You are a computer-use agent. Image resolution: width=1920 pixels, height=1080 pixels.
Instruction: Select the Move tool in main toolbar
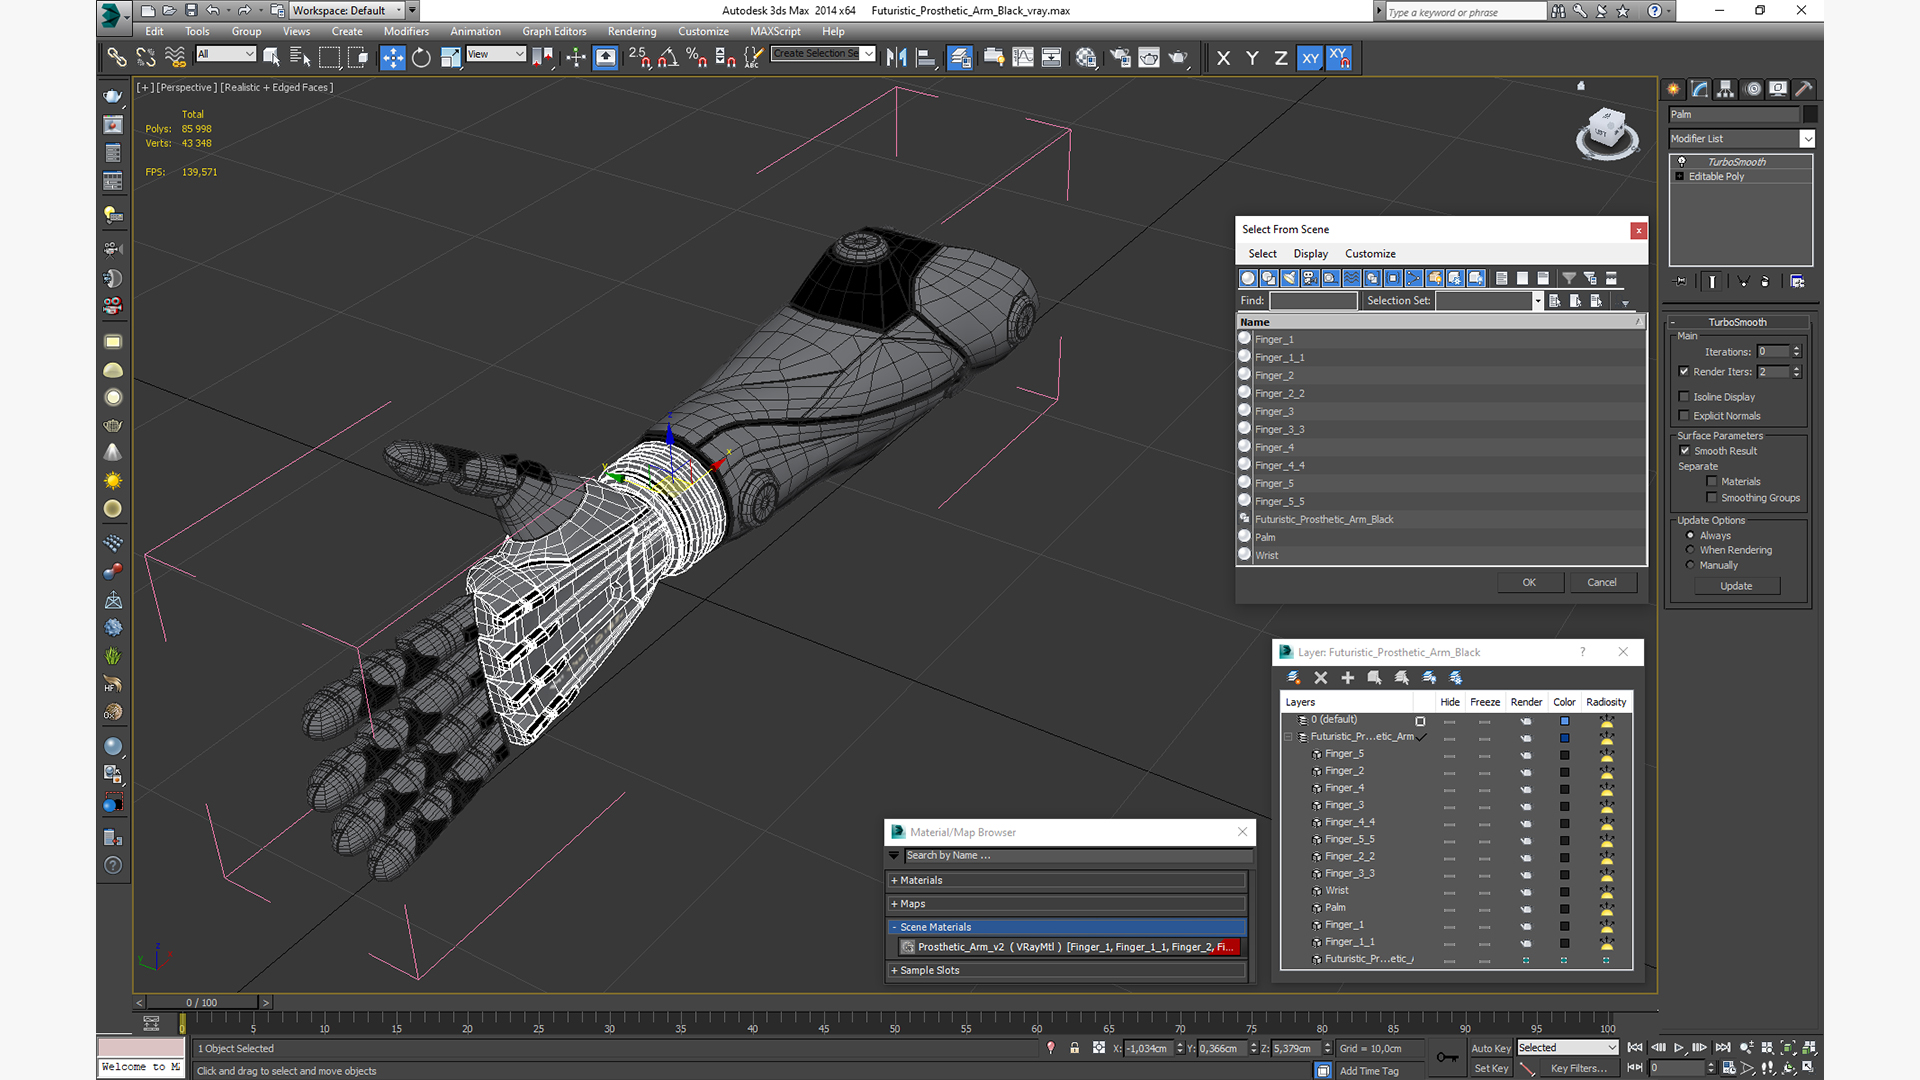click(x=392, y=58)
